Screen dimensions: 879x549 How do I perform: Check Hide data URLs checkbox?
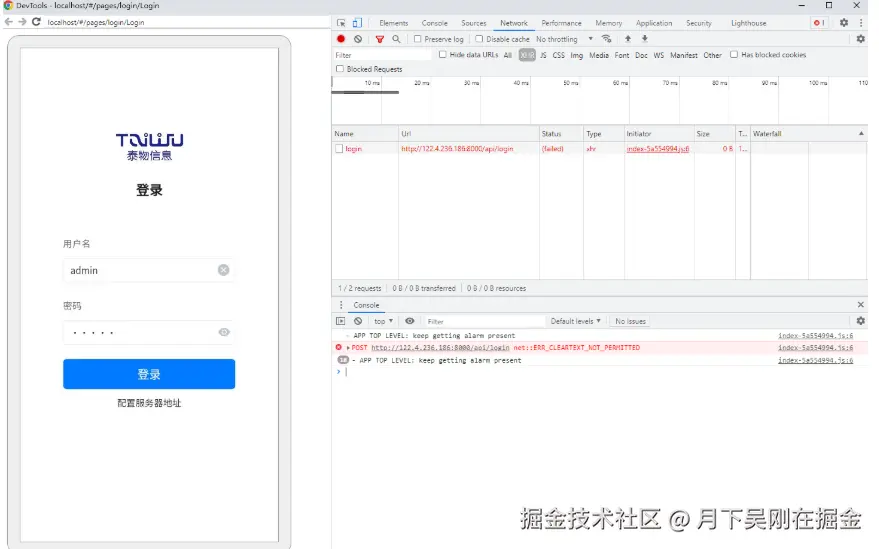tap(443, 54)
